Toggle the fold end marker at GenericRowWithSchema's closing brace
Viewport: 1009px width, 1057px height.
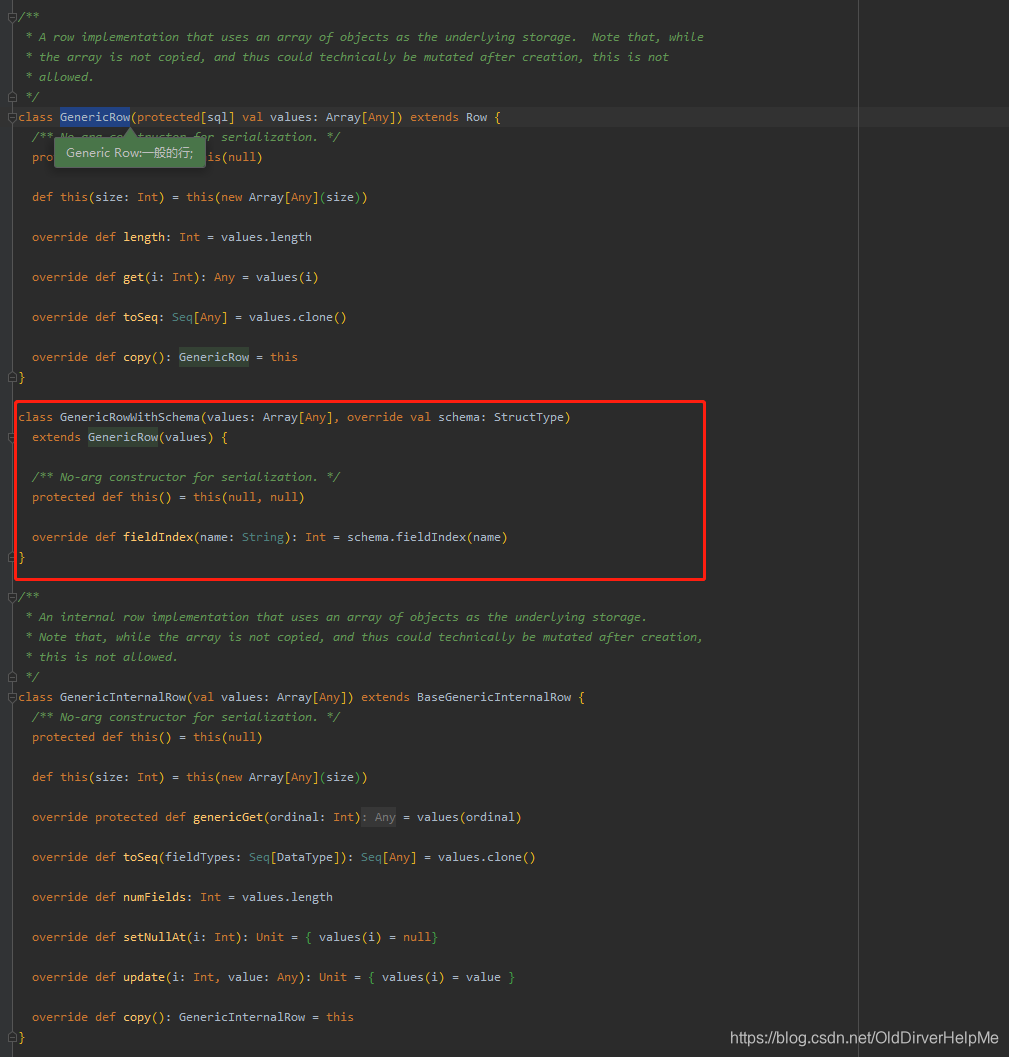point(12,557)
